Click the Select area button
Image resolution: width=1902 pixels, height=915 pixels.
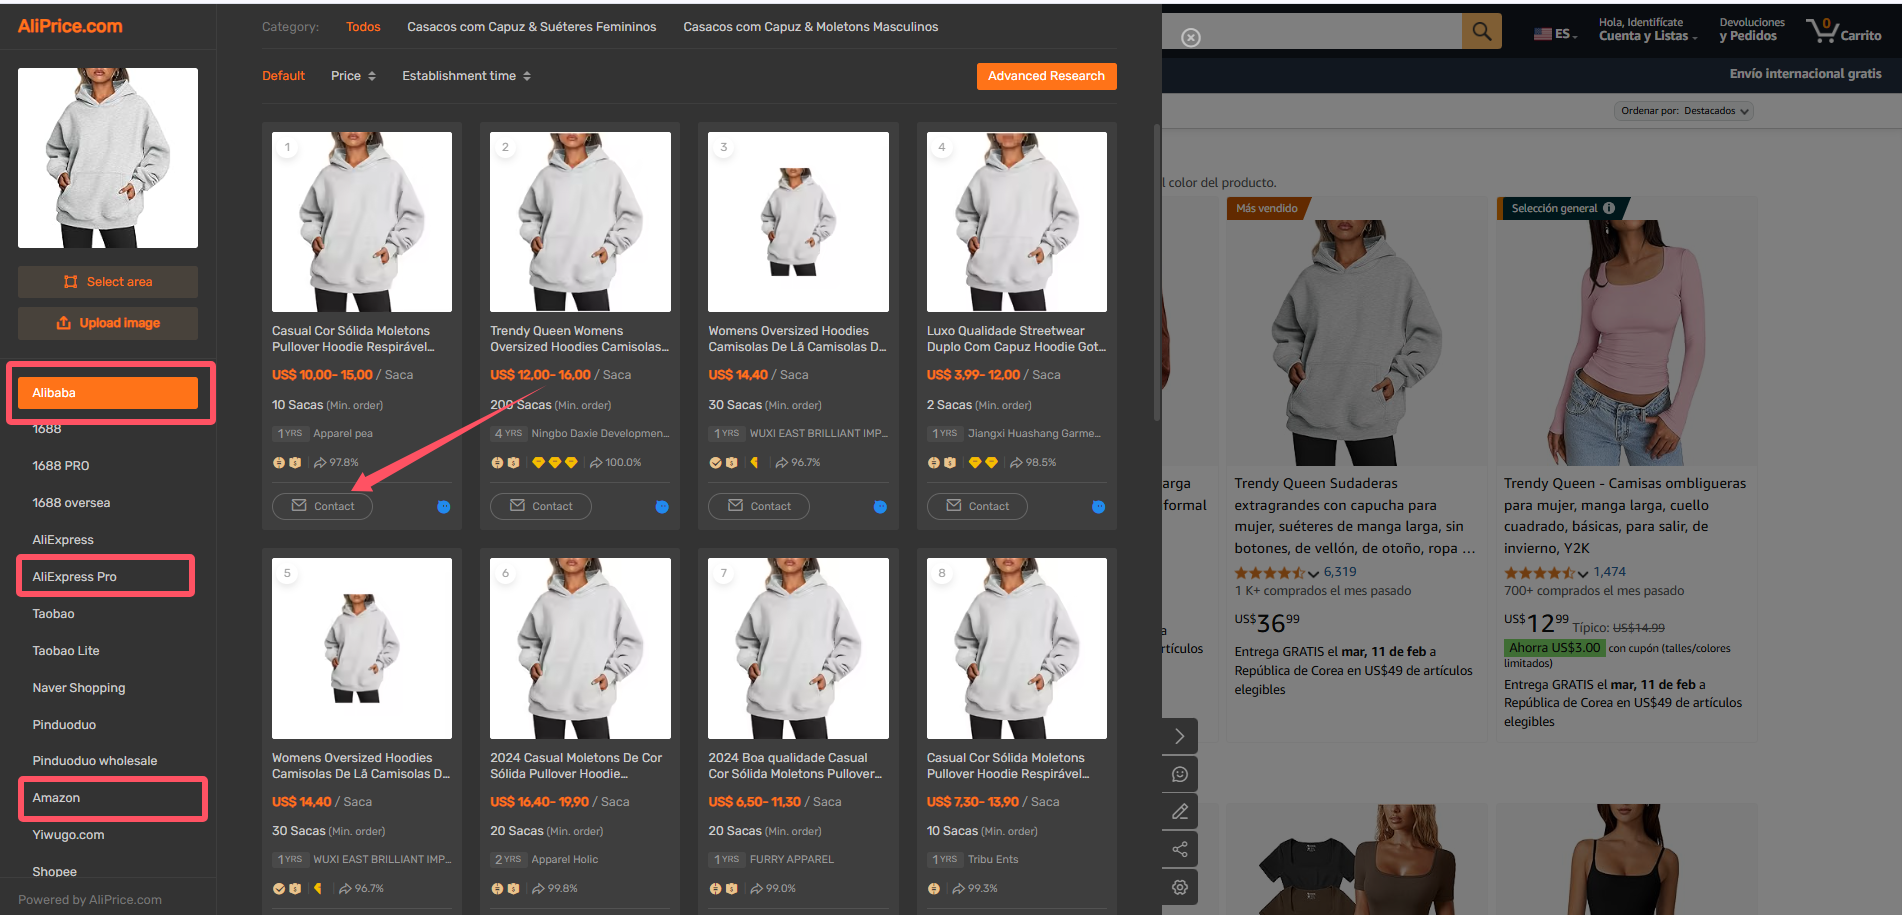click(108, 282)
